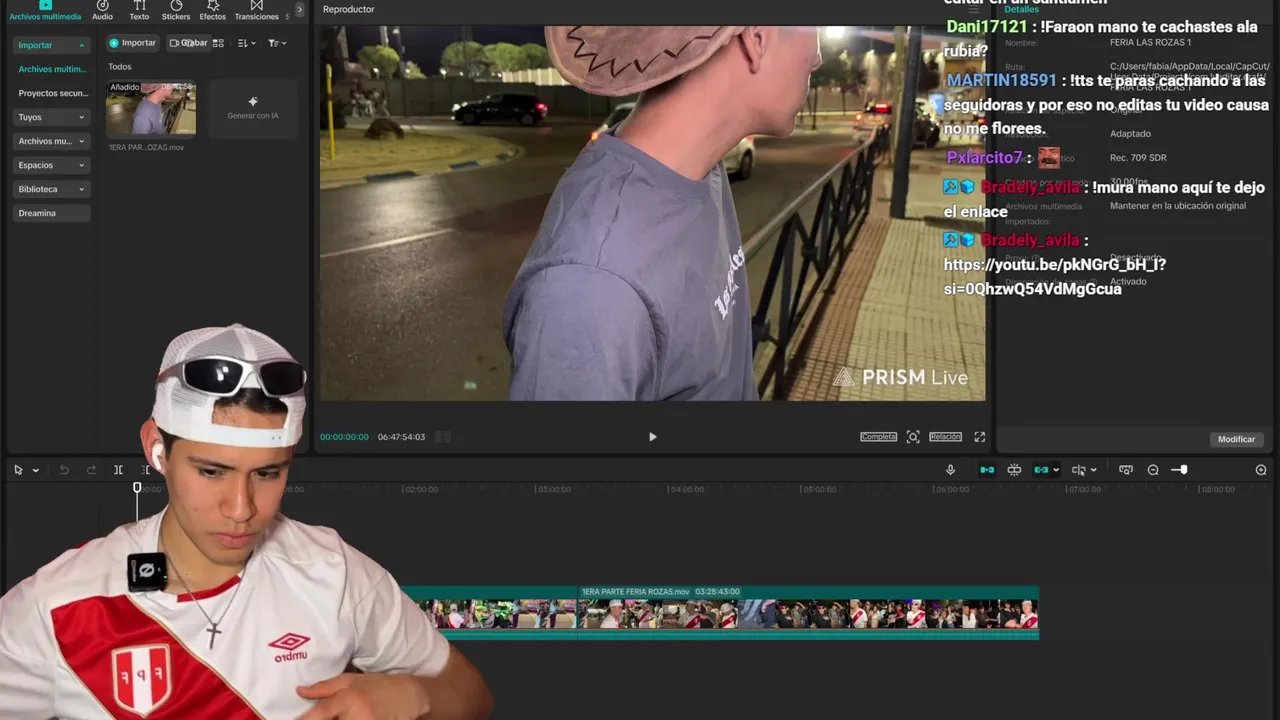Screen dimensions: 1280x720
Task: Click the timeline zoom slider handle
Action: point(1183,470)
